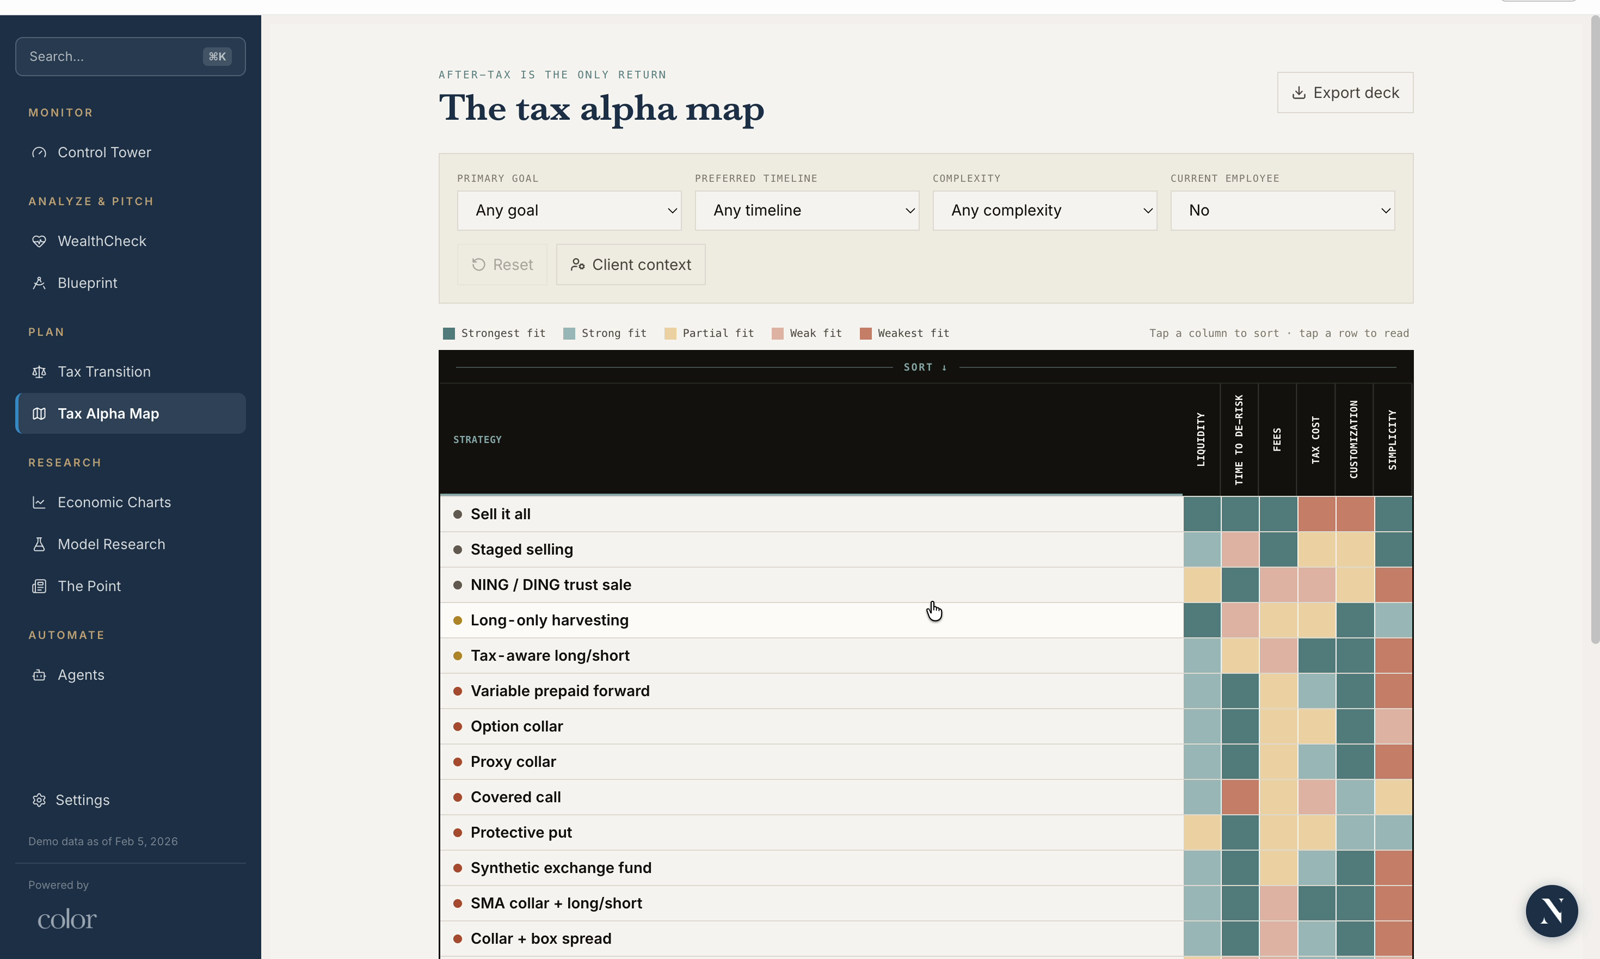Expand the Complexity dropdown
This screenshot has width=1600, height=959.
pos(1045,211)
